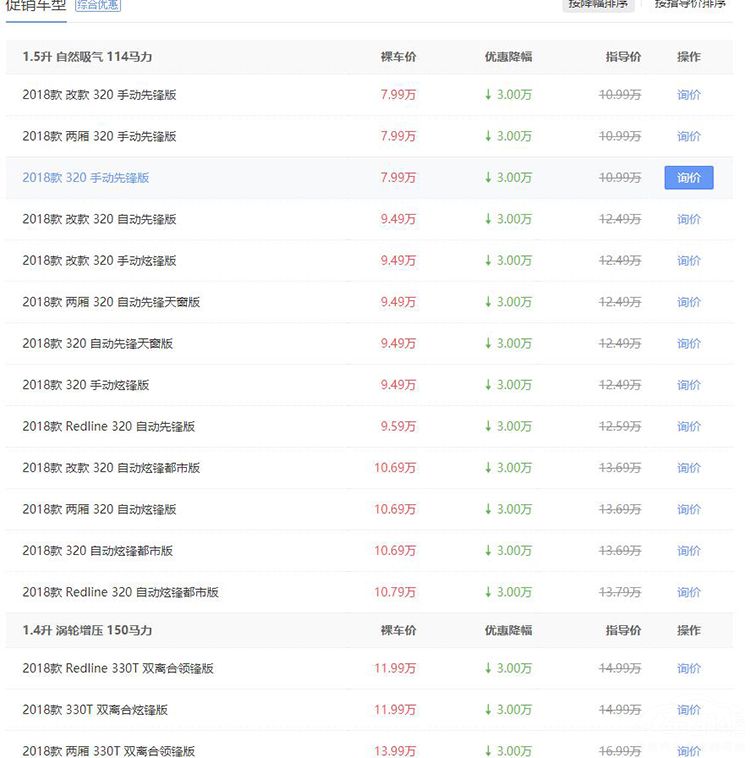Viewport: 750px width, 758px height.
Task: Select model name 2018款 两厢 320 手动先锋版
Action: point(99,136)
